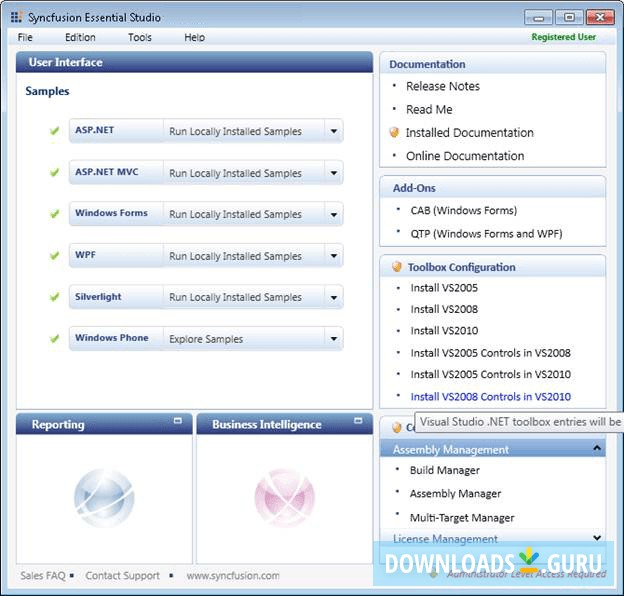Run locally installed ASP.NET MVC samples

[x=235, y=173]
